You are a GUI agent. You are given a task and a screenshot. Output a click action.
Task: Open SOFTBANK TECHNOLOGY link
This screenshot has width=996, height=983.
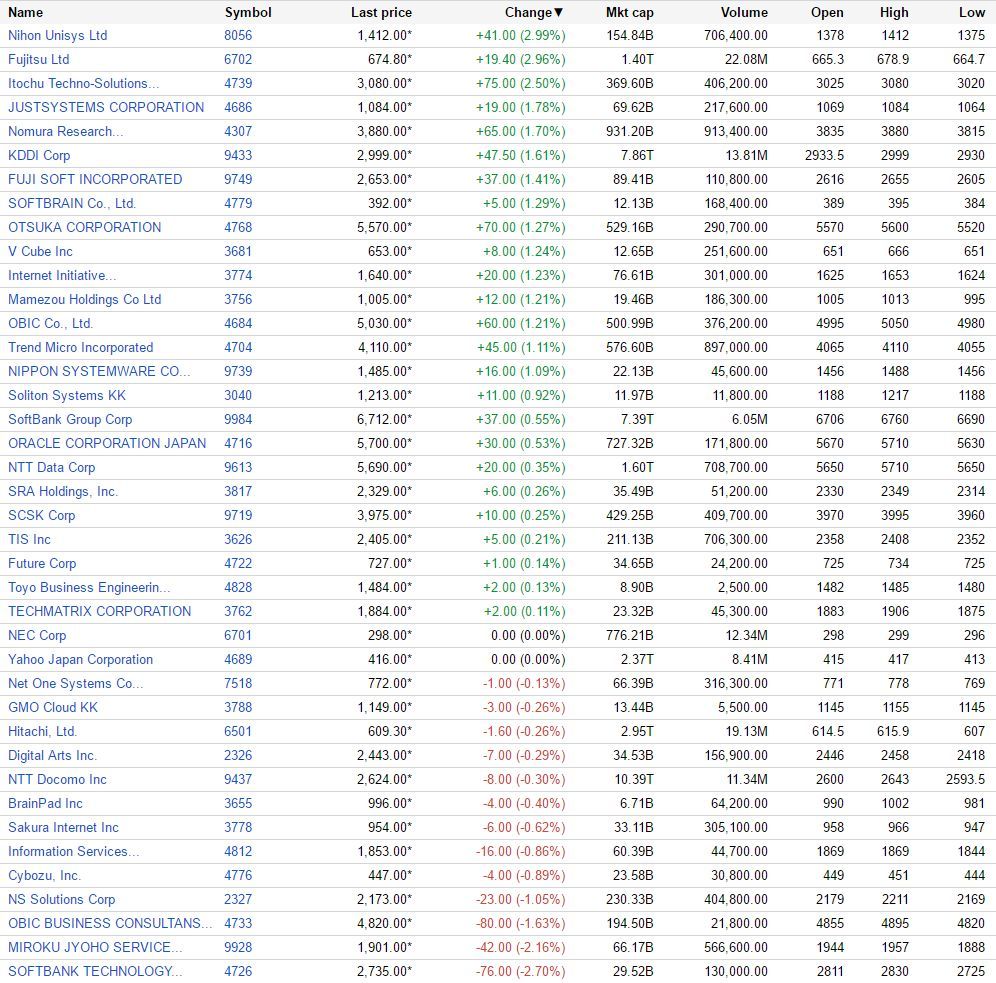(95, 972)
